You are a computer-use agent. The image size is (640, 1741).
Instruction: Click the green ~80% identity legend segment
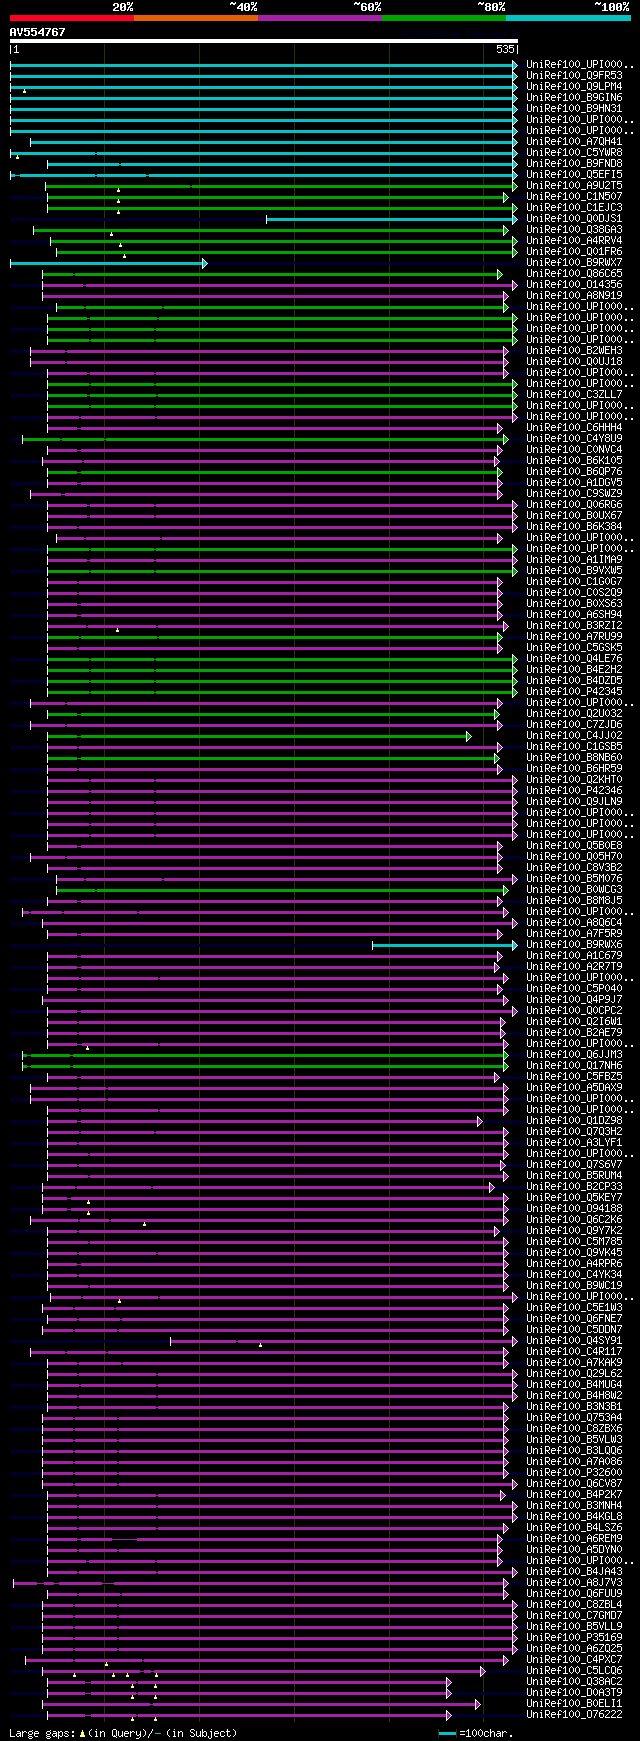[x=443, y=17]
